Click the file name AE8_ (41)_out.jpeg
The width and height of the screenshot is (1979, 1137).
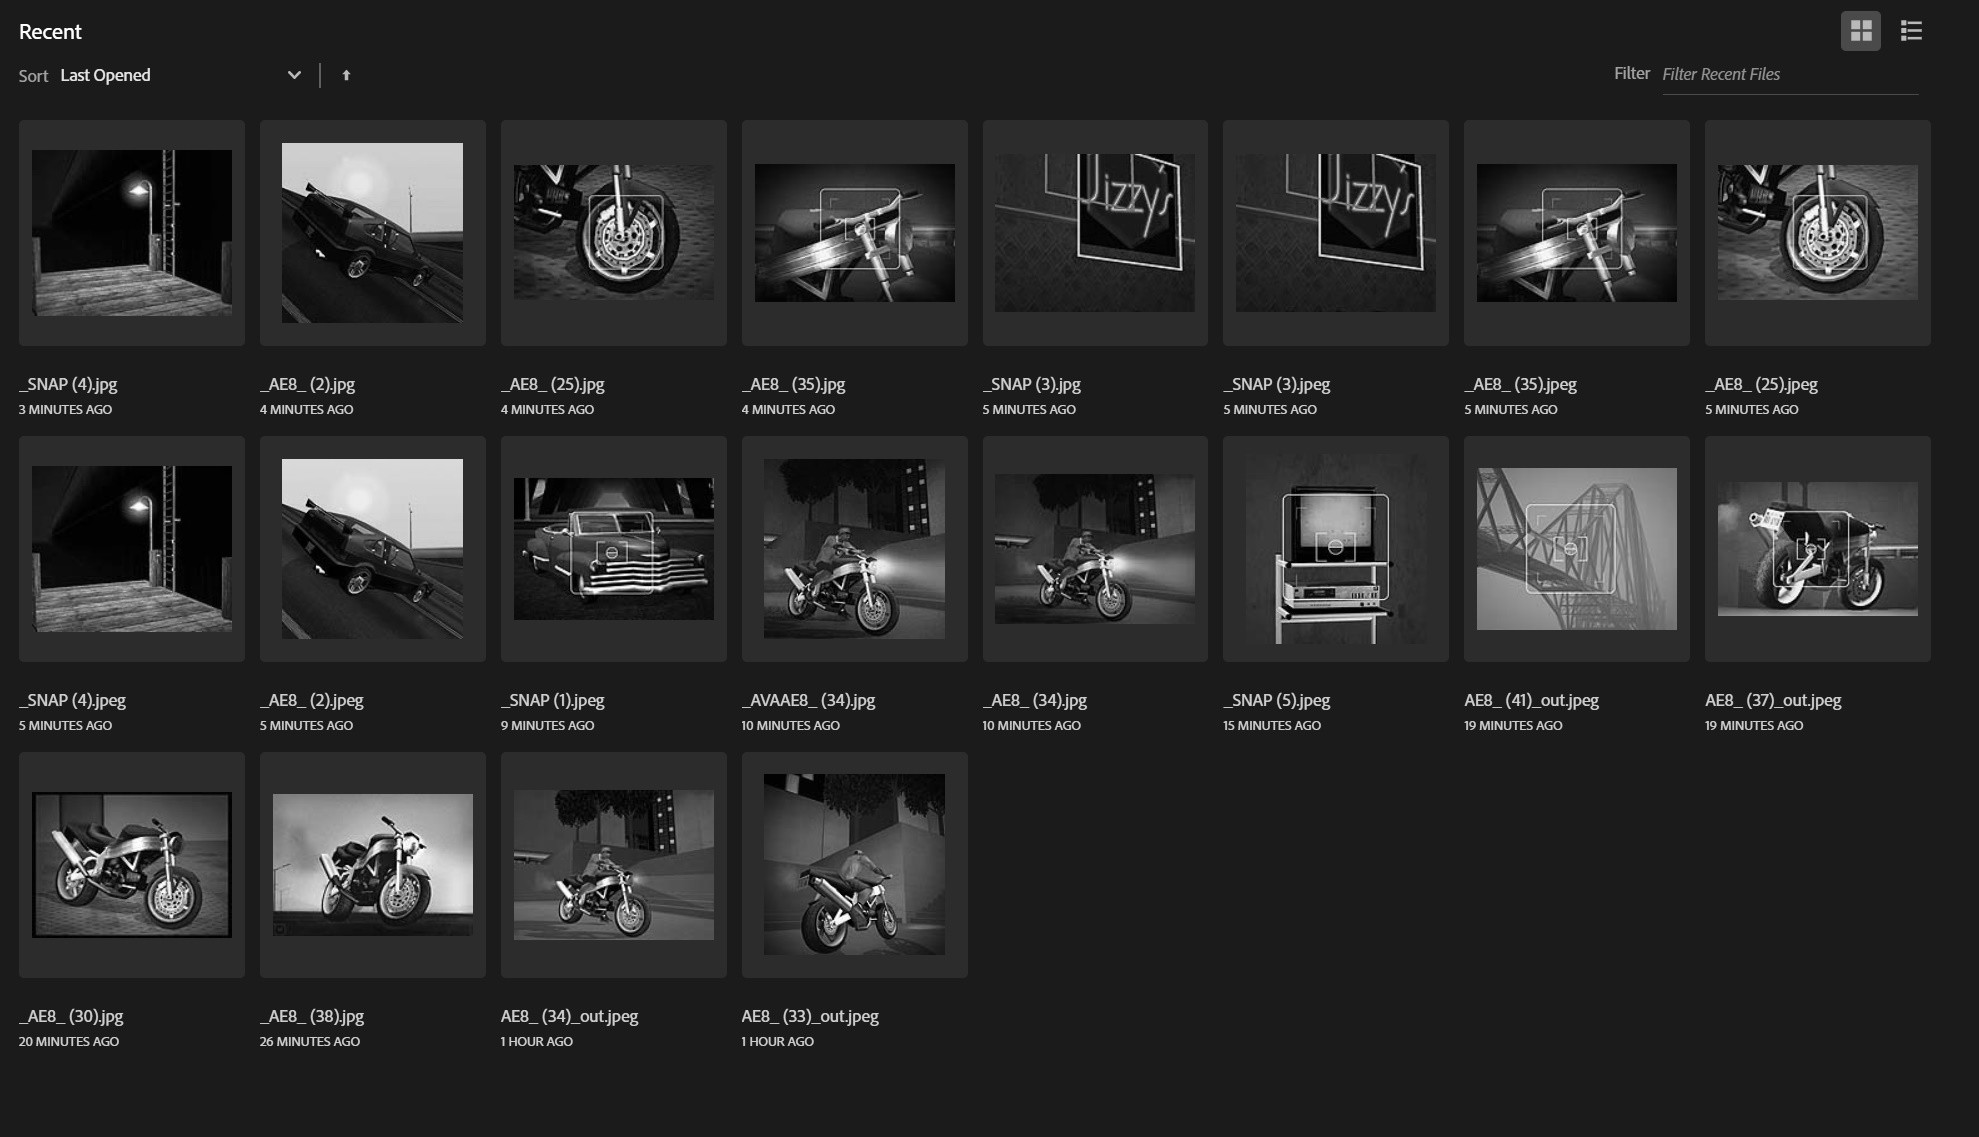pyautogui.click(x=1531, y=700)
